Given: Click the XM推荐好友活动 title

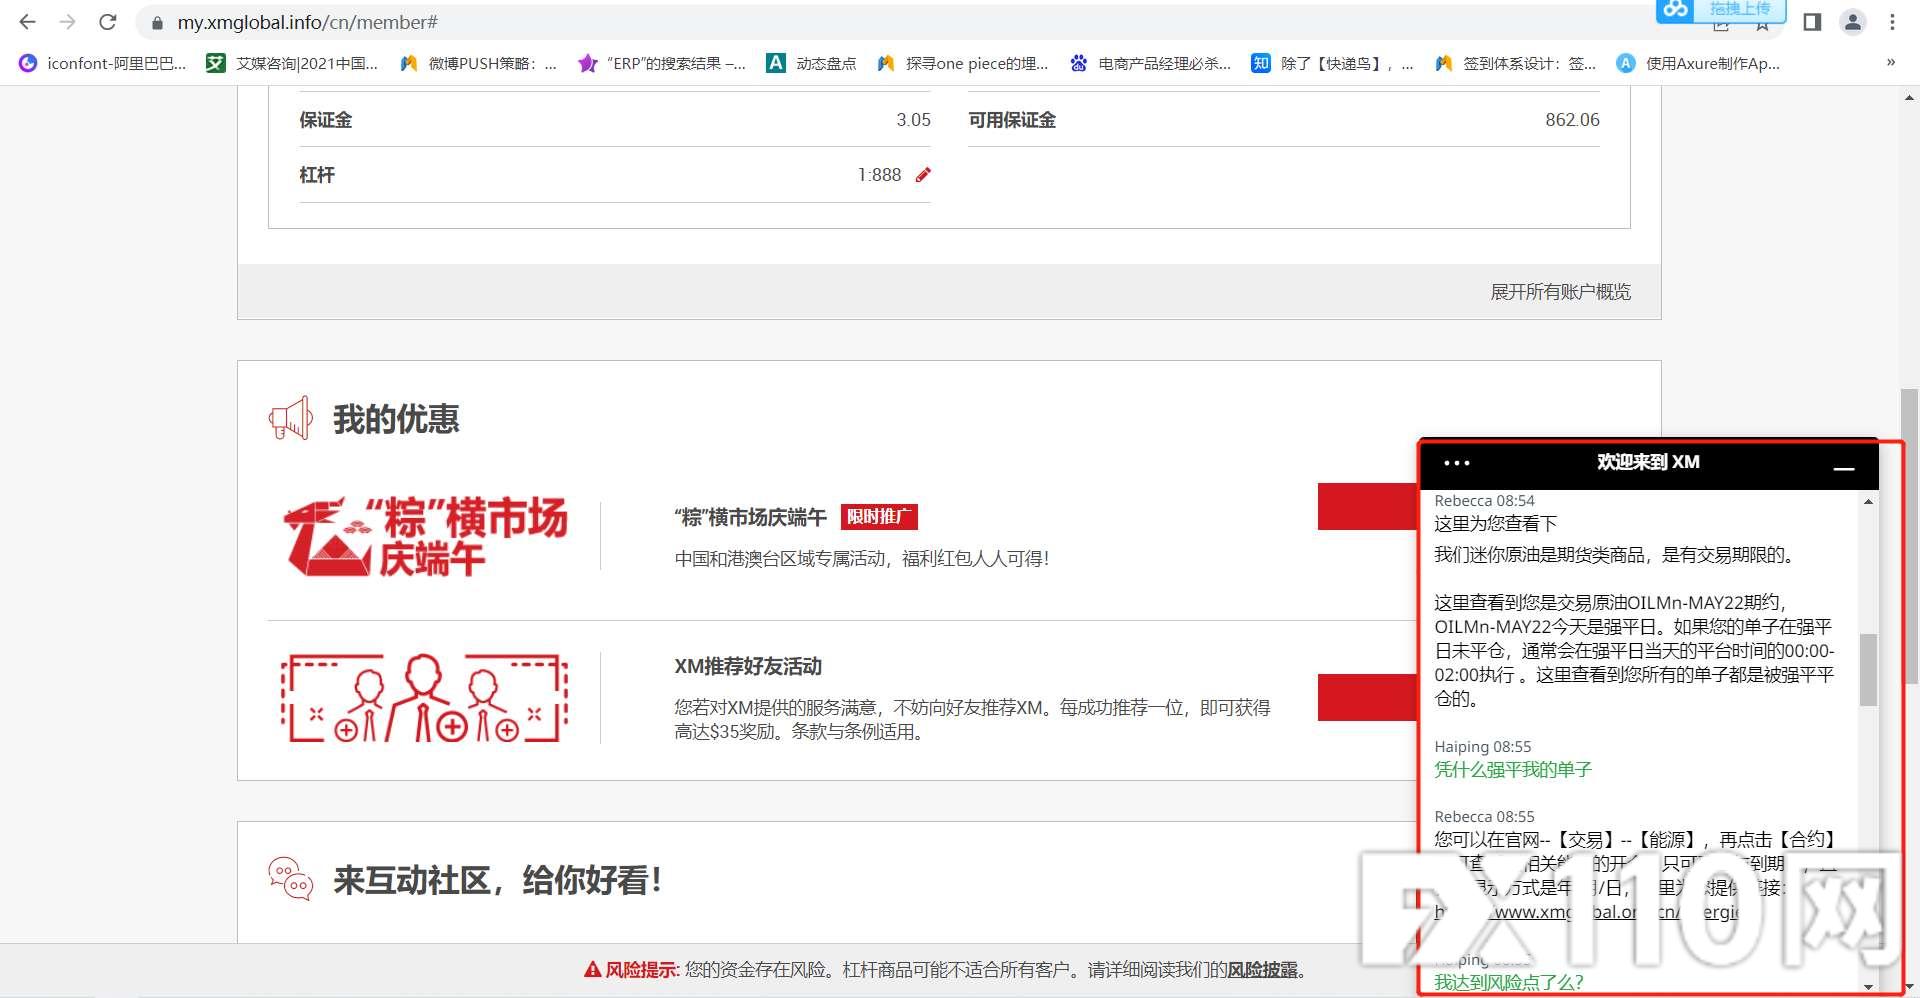Looking at the screenshot, I should pyautogui.click(x=748, y=666).
